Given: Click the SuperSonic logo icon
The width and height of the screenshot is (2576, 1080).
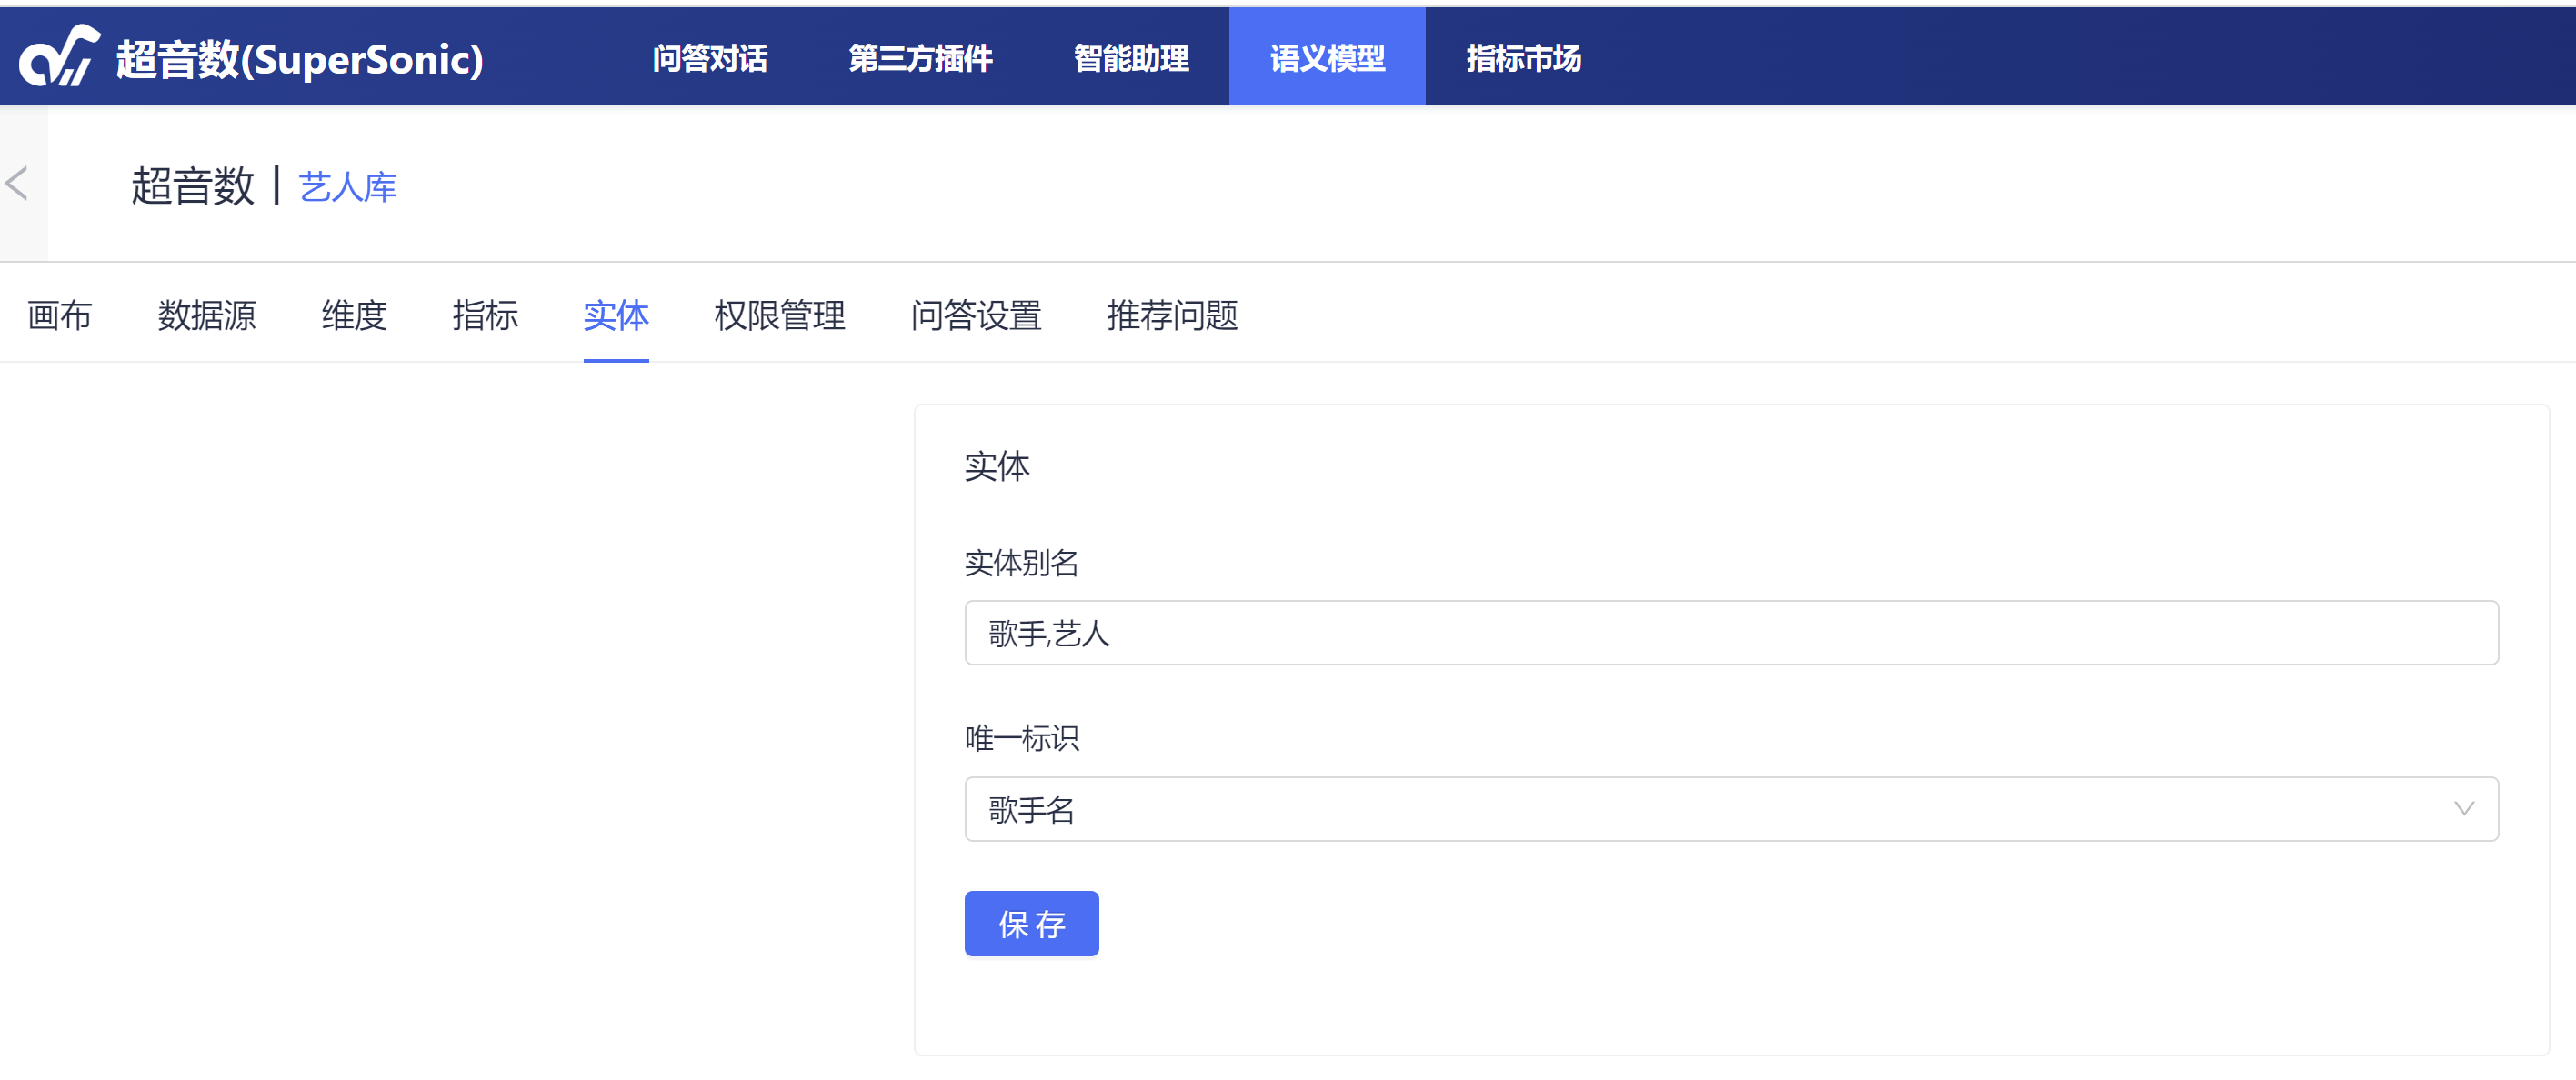Looking at the screenshot, I should (x=58, y=57).
